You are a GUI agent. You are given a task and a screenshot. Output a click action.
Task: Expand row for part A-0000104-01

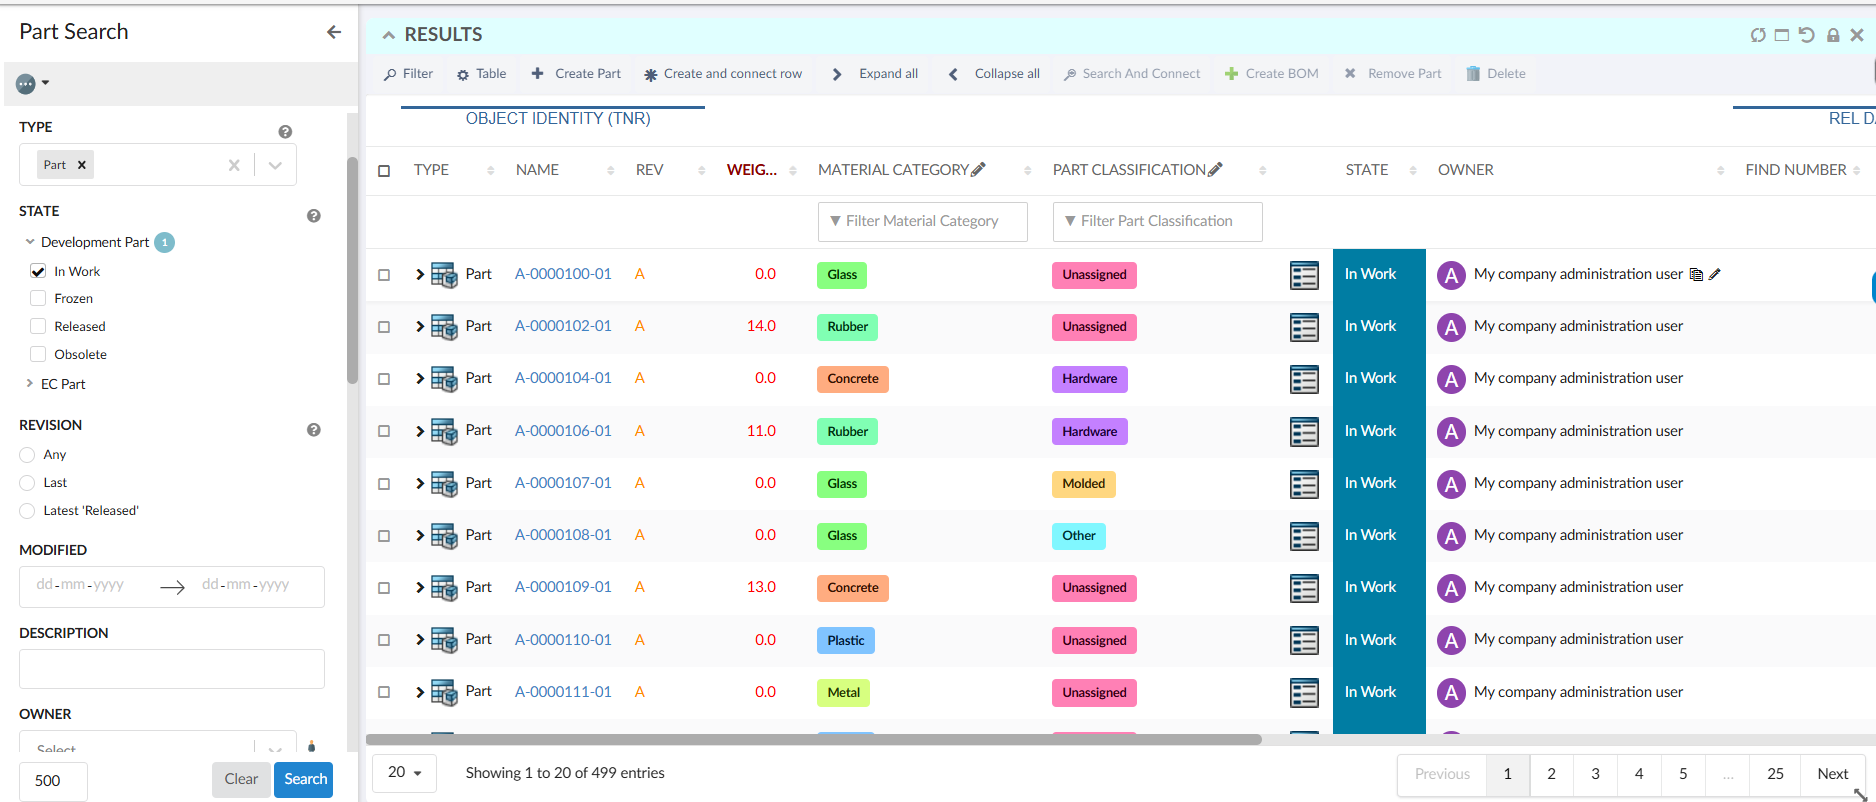coord(420,379)
